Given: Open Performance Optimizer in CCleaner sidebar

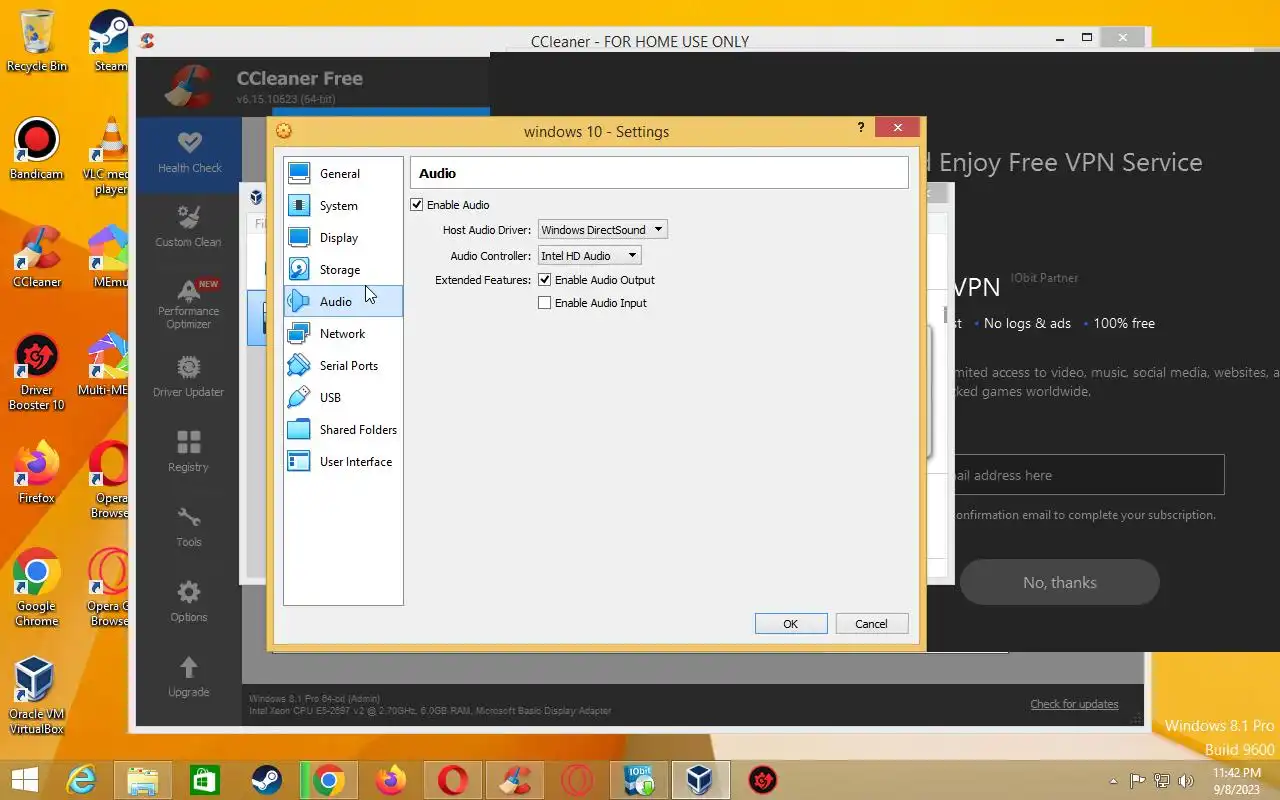Looking at the screenshot, I should [x=189, y=303].
